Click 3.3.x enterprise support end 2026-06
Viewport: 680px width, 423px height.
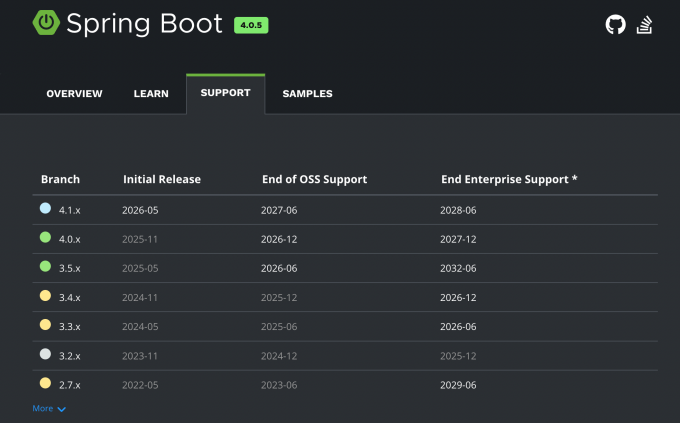(x=458, y=327)
